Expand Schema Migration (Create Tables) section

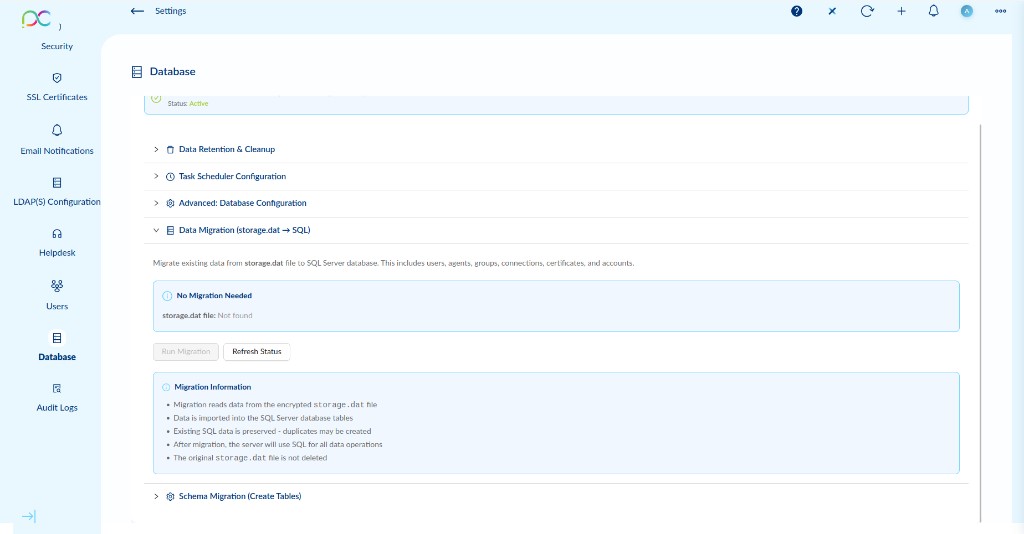click(239, 496)
